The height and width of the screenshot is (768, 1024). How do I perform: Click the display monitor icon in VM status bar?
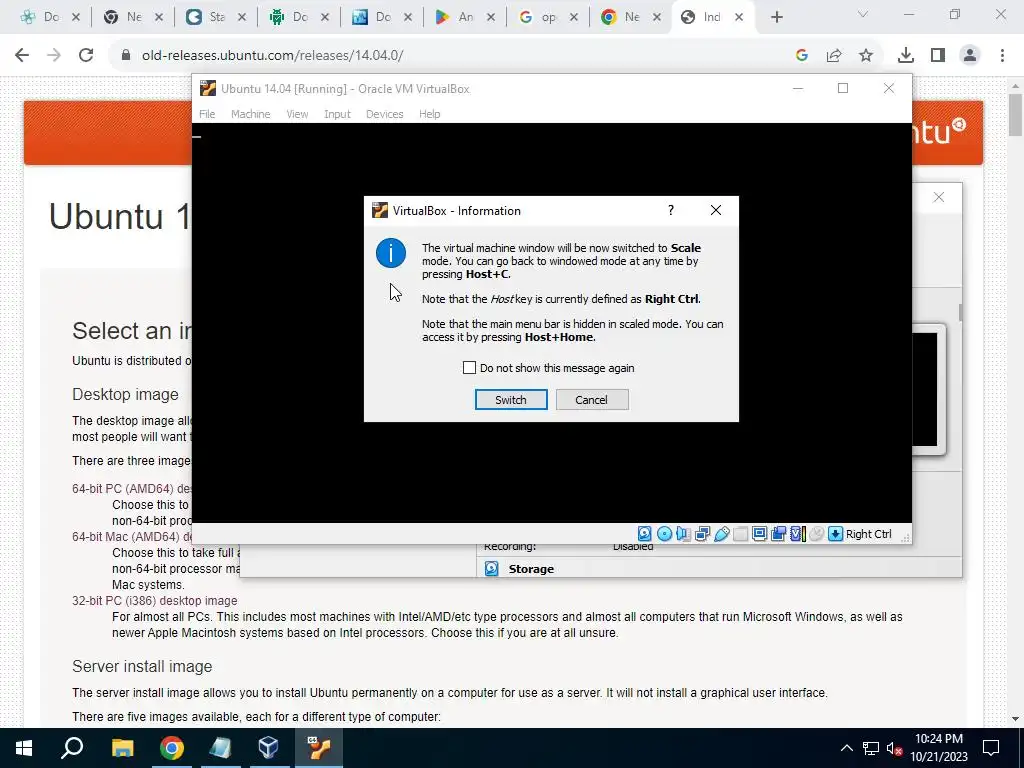(759, 534)
